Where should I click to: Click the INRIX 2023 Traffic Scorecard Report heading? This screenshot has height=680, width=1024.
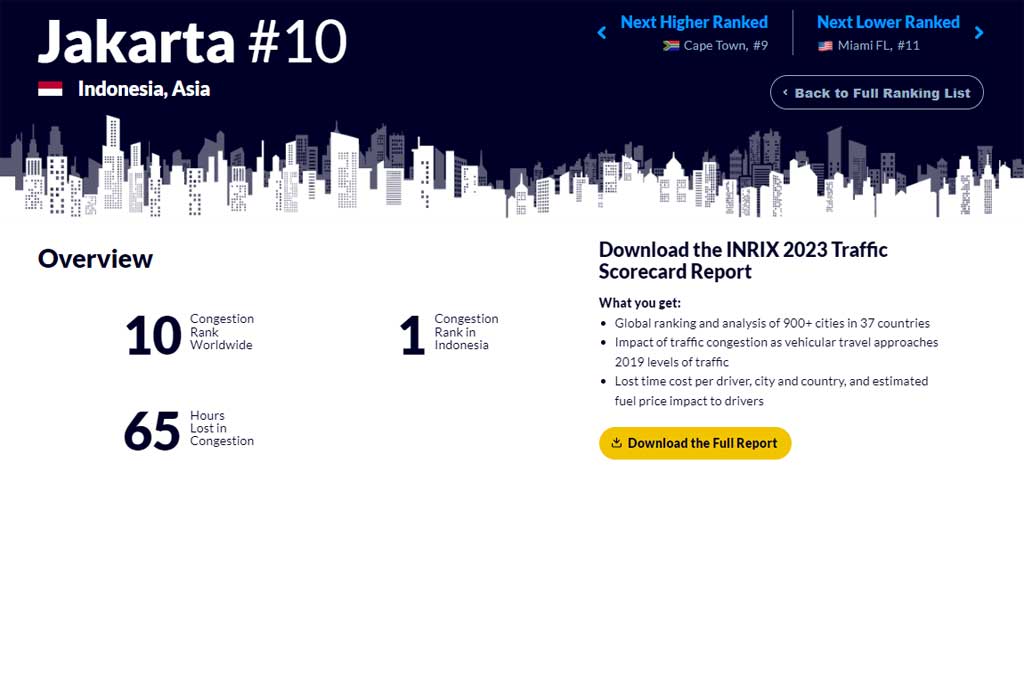click(743, 260)
